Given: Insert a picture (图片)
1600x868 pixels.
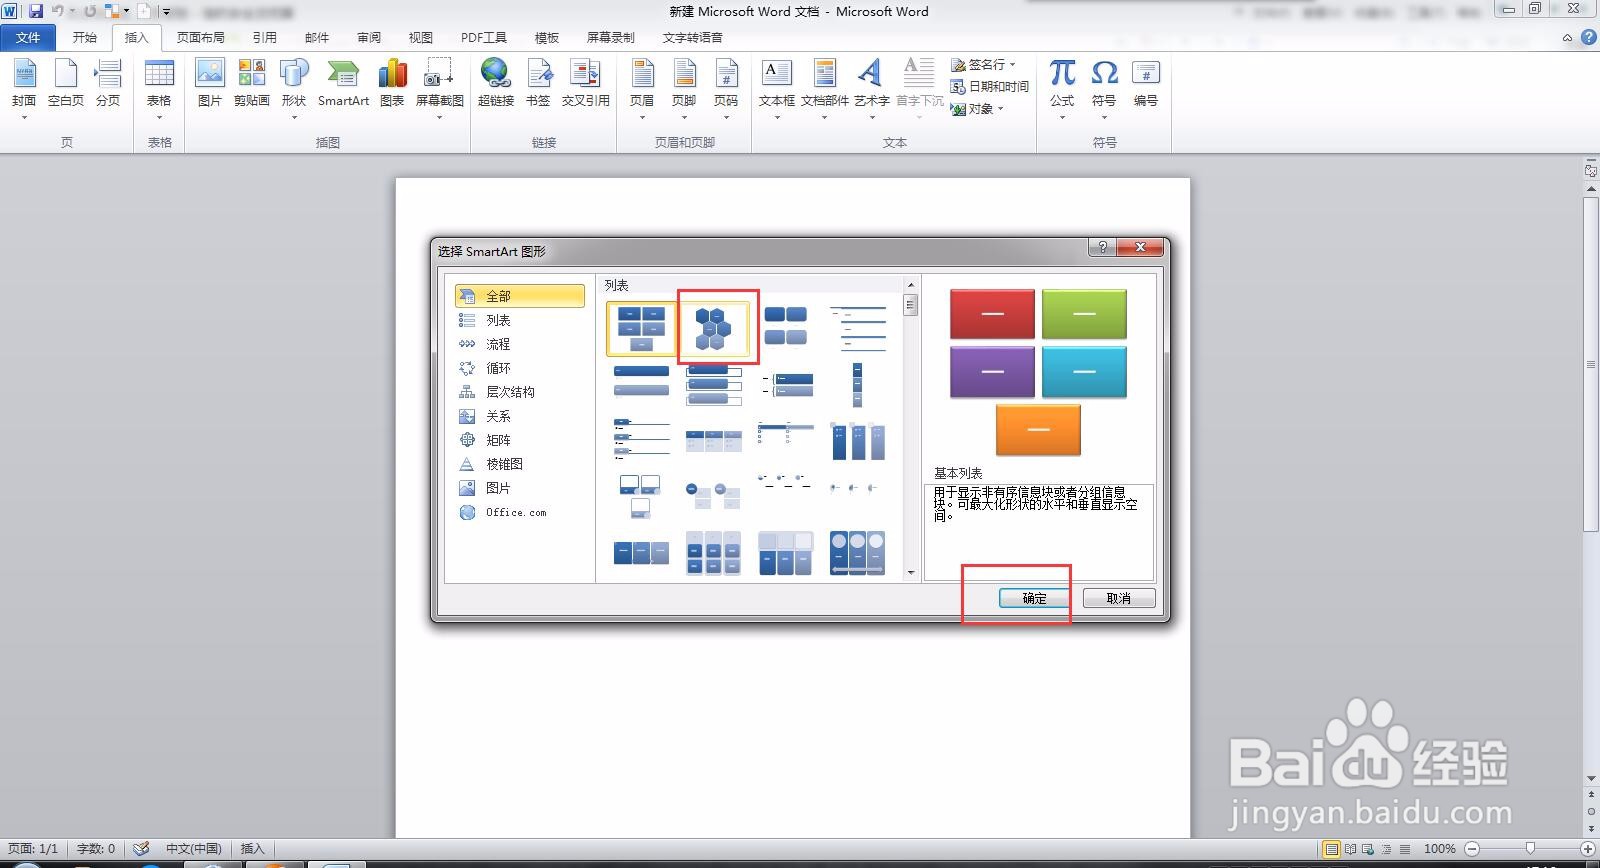Looking at the screenshot, I should (x=210, y=84).
